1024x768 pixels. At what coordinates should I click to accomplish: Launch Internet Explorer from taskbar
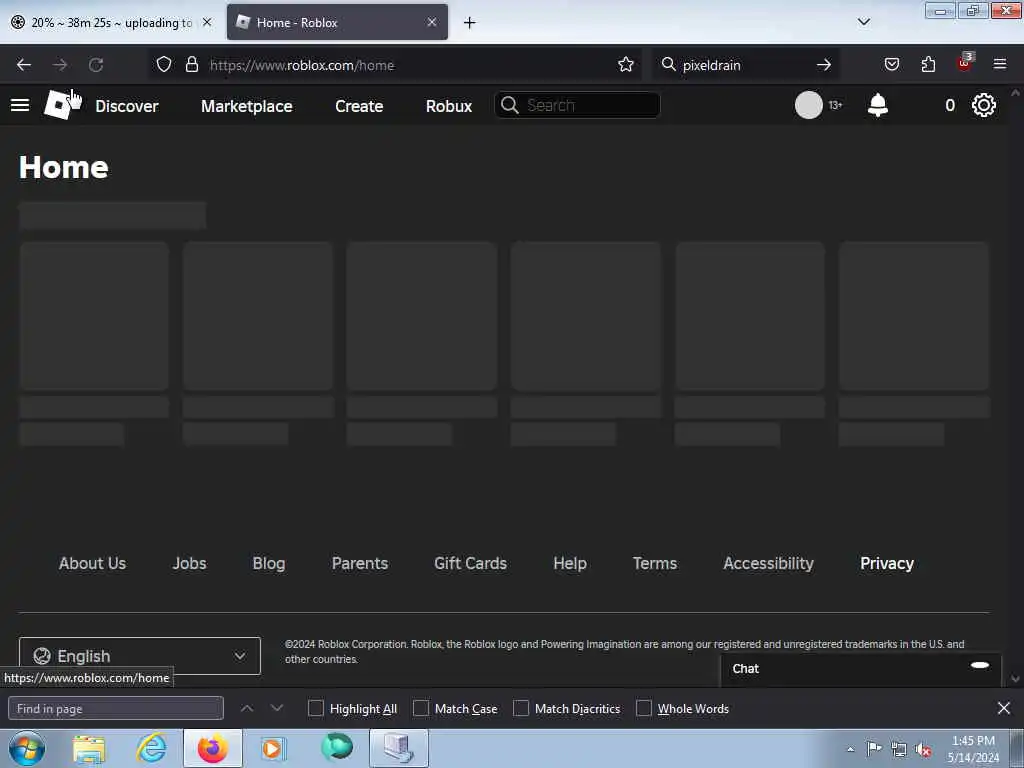[x=151, y=748]
